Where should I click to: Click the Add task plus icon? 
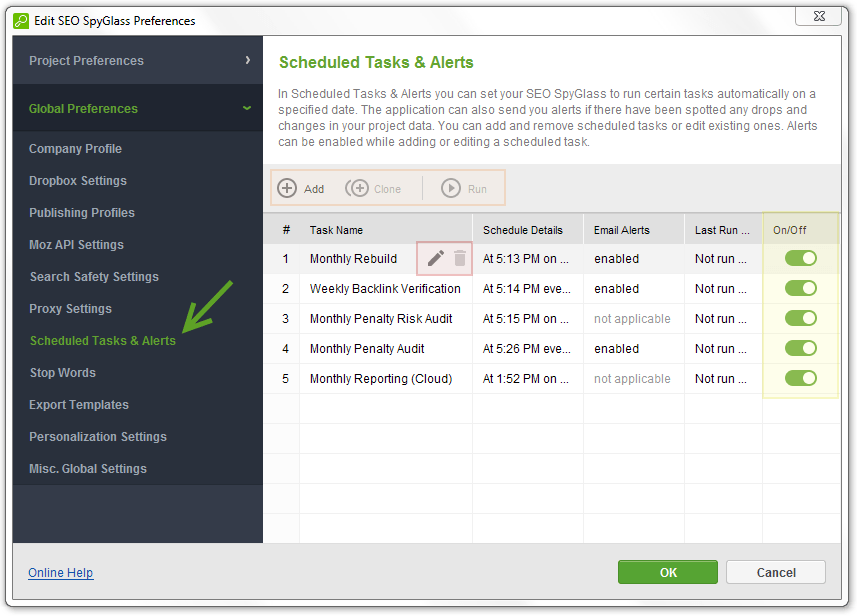coord(287,188)
